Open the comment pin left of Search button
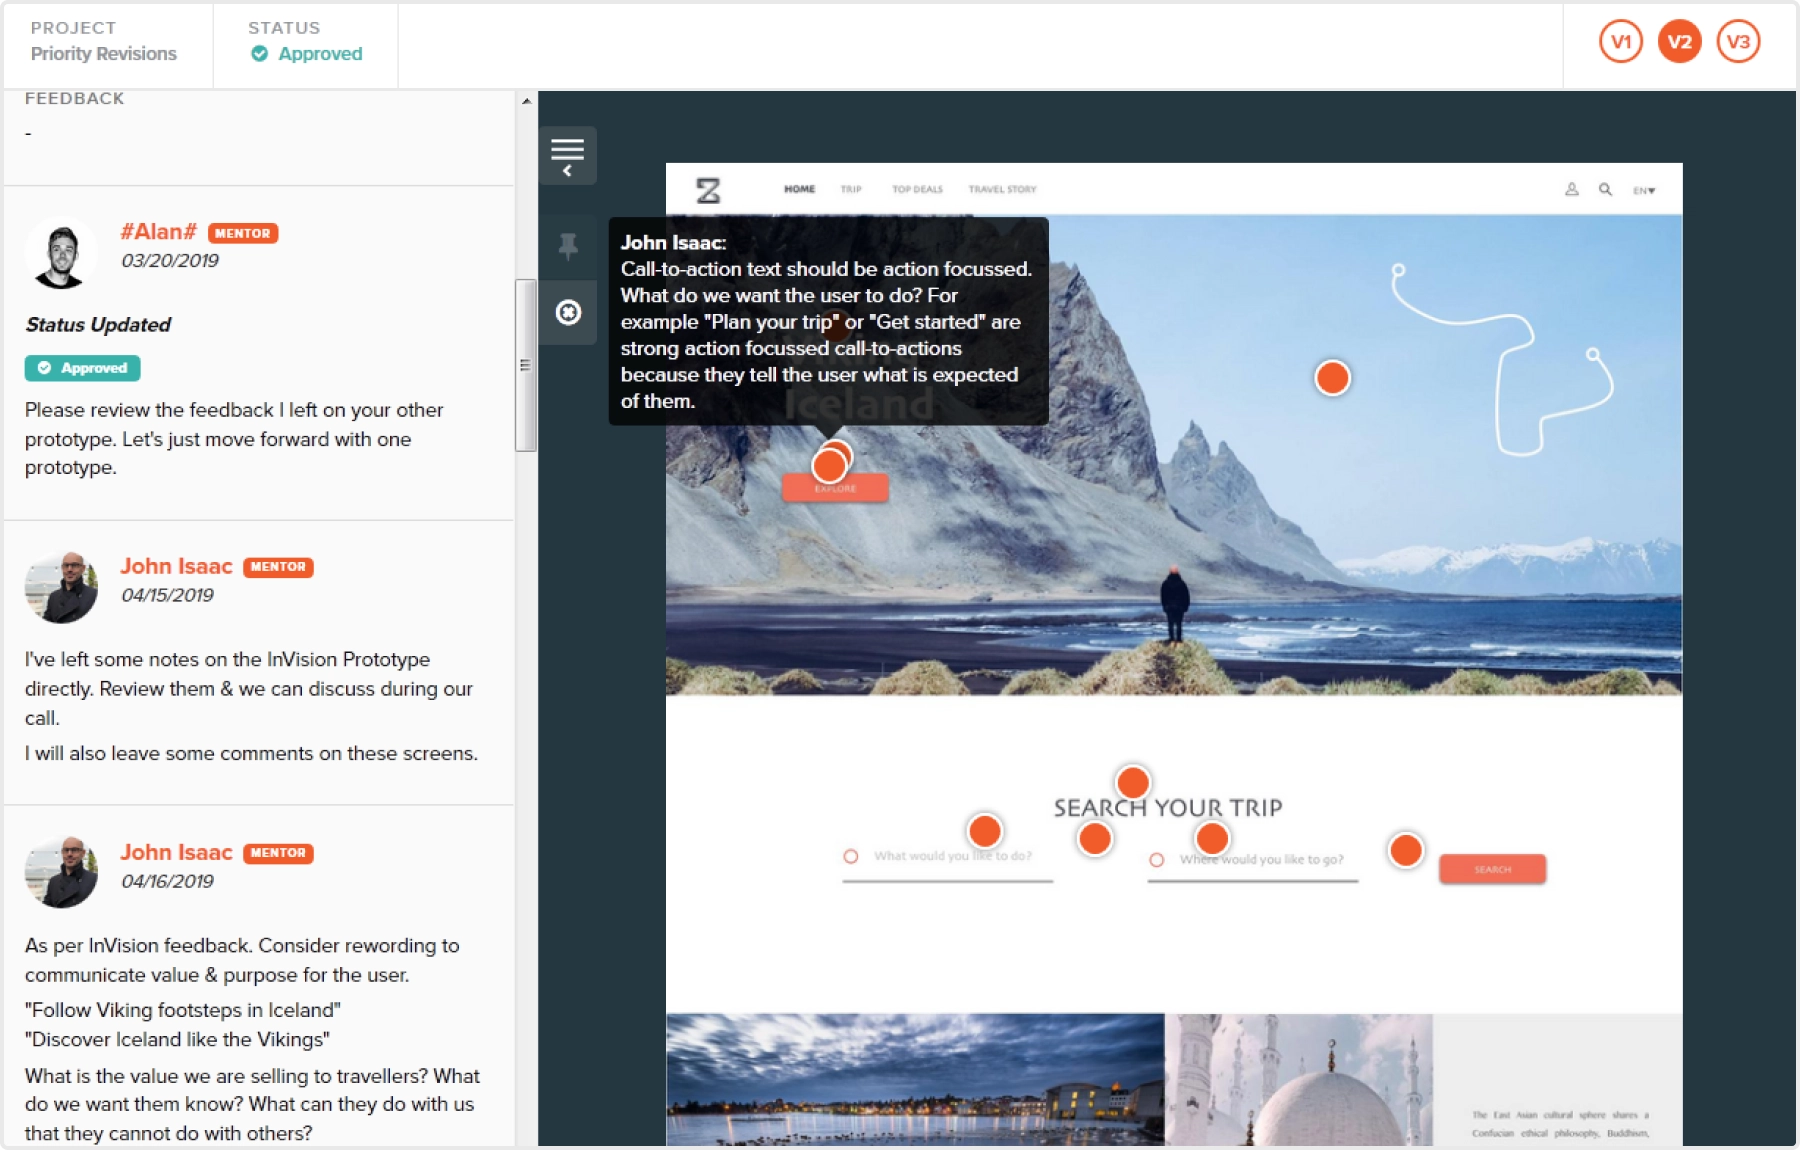Viewport: 1800px width, 1150px height. (1406, 850)
